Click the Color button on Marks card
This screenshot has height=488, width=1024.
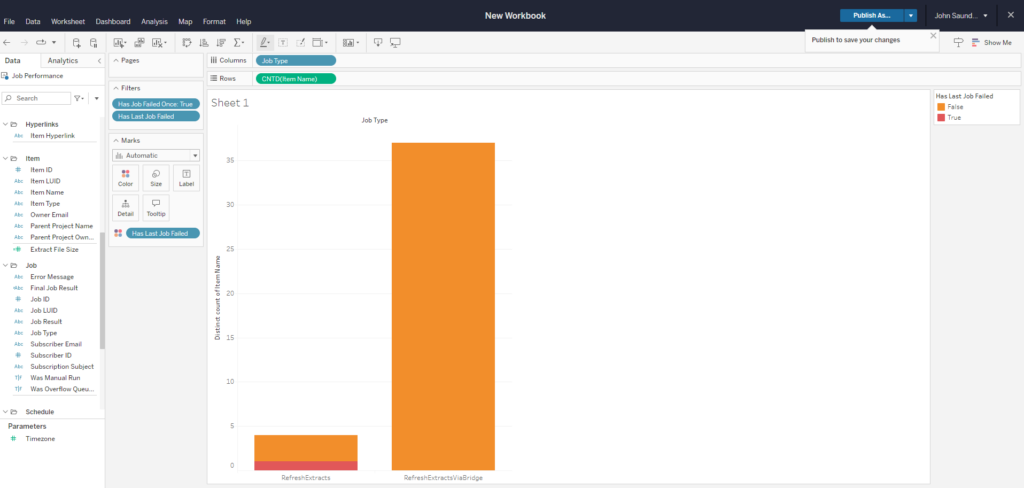click(x=125, y=178)
